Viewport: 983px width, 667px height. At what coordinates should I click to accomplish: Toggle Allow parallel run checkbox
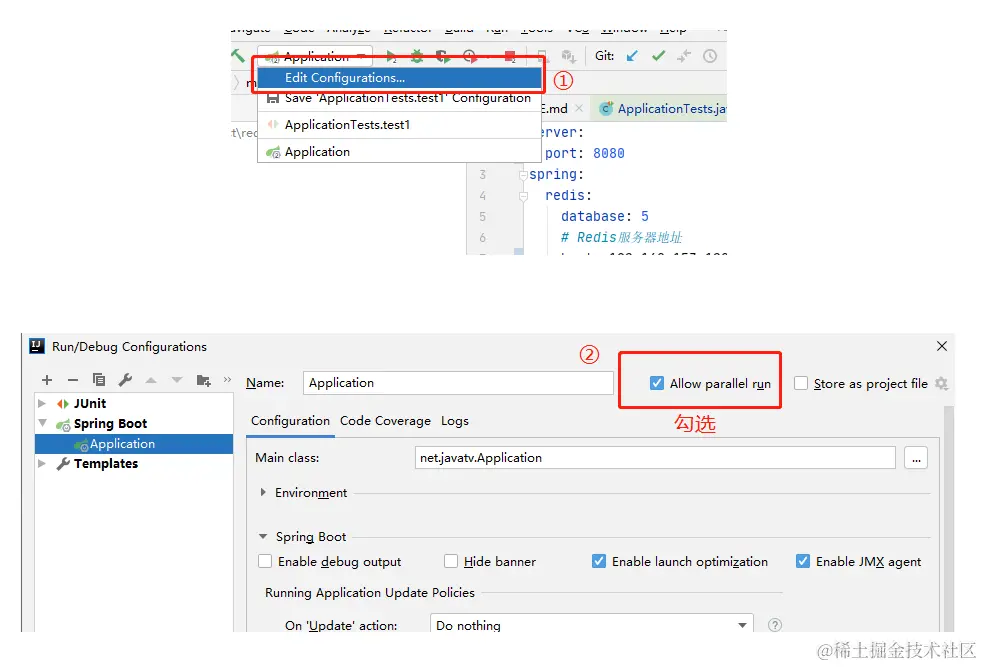(x=656, y=383)
